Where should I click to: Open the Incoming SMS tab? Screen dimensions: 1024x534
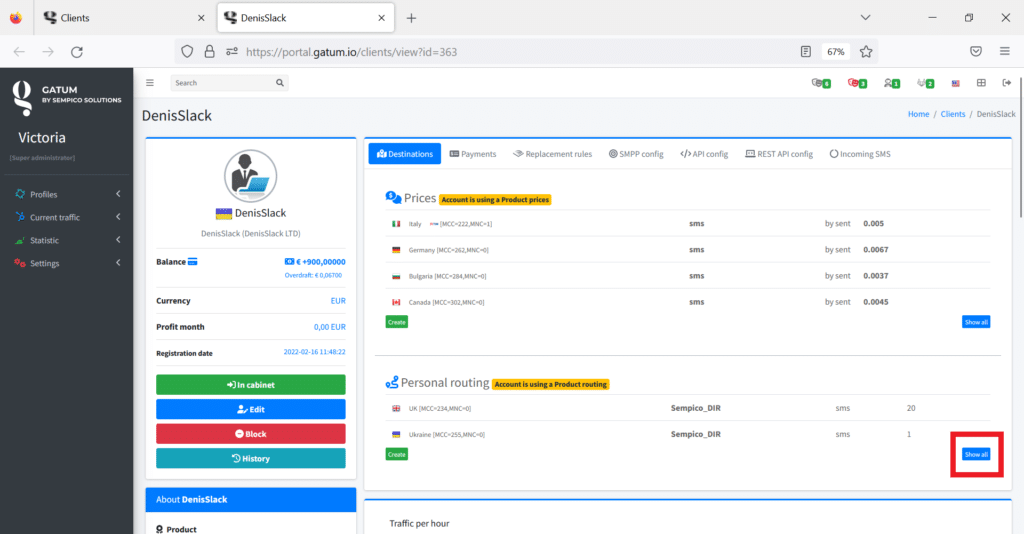[x=860, y=154]
